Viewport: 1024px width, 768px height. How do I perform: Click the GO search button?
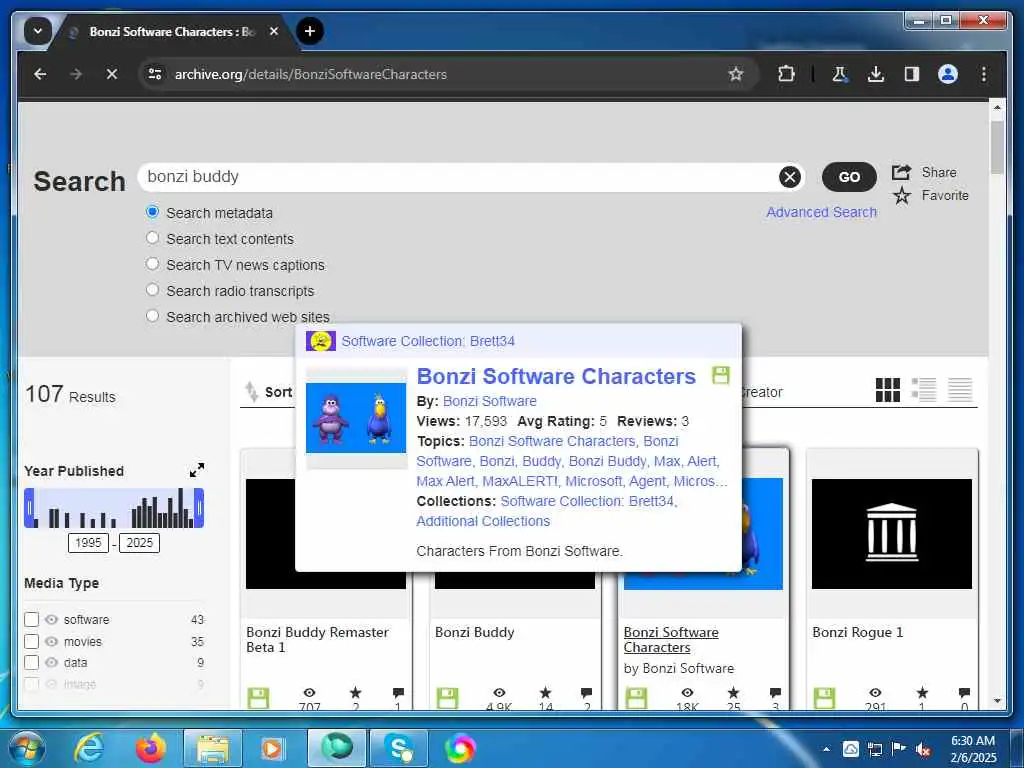pyautogui.click(x=849, y=177)
